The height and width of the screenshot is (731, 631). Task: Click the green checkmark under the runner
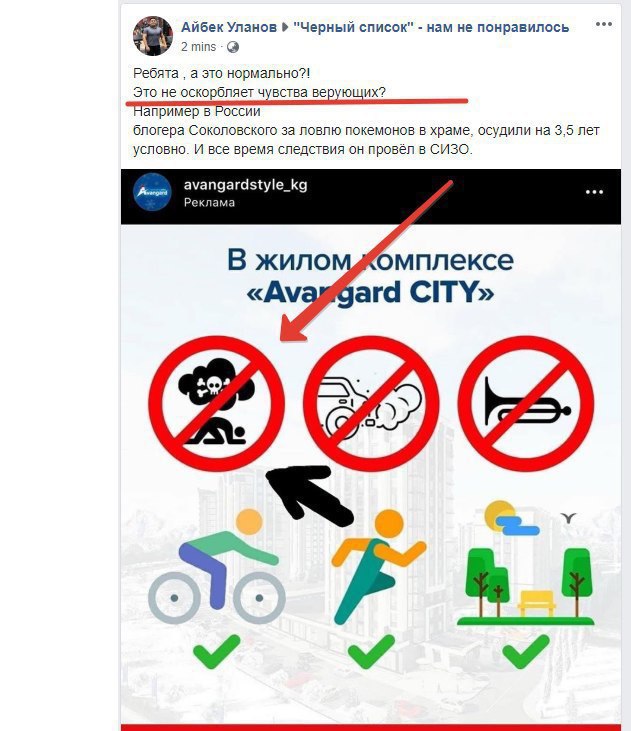point(371,651)
